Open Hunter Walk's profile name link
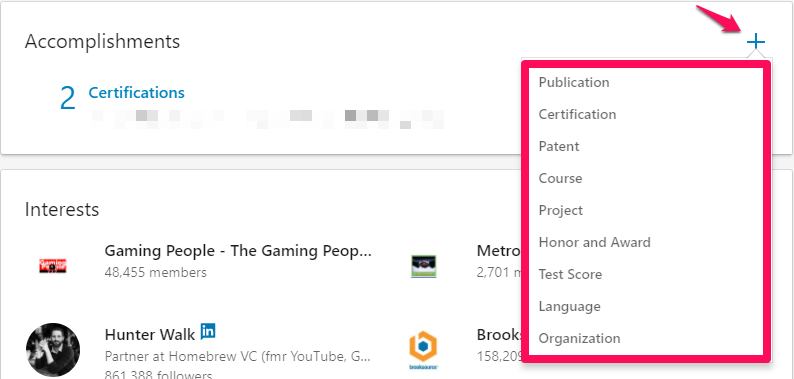The image size is (794, 379). 150,335
